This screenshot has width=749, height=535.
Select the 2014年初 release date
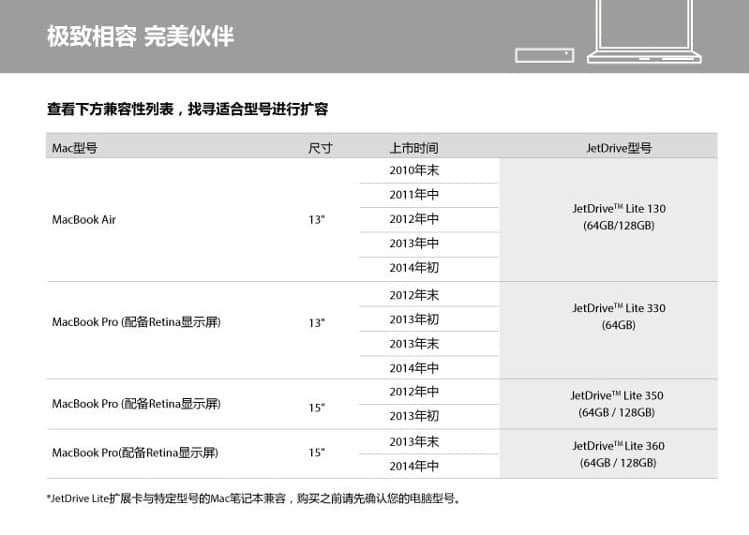click(414, 268)
